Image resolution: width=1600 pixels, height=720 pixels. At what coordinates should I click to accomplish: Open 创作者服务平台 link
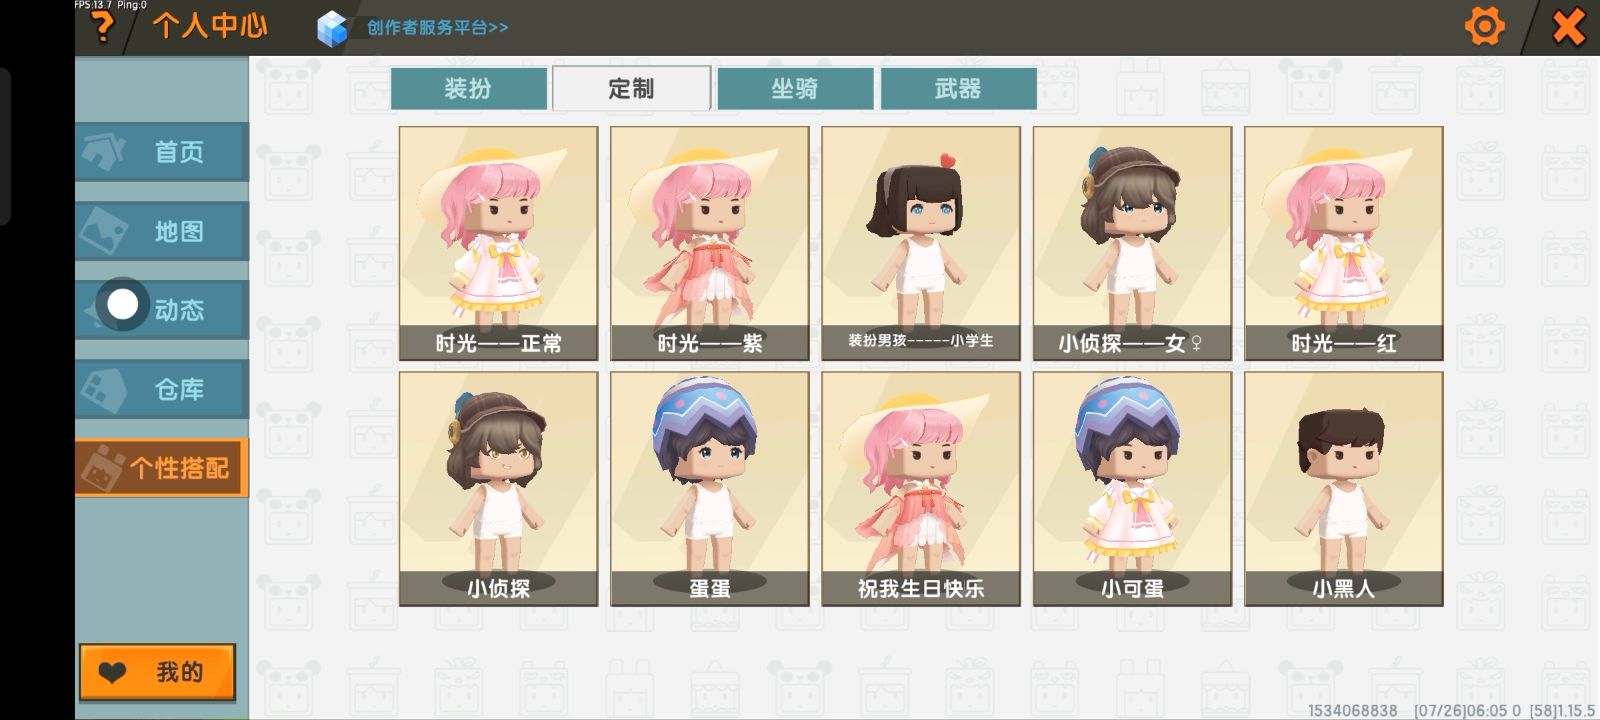[437, 28]
